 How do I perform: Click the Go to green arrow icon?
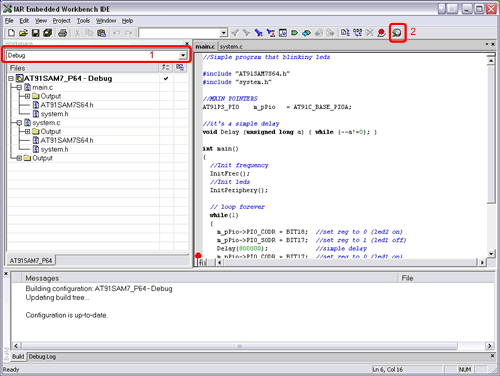(294, 33)
